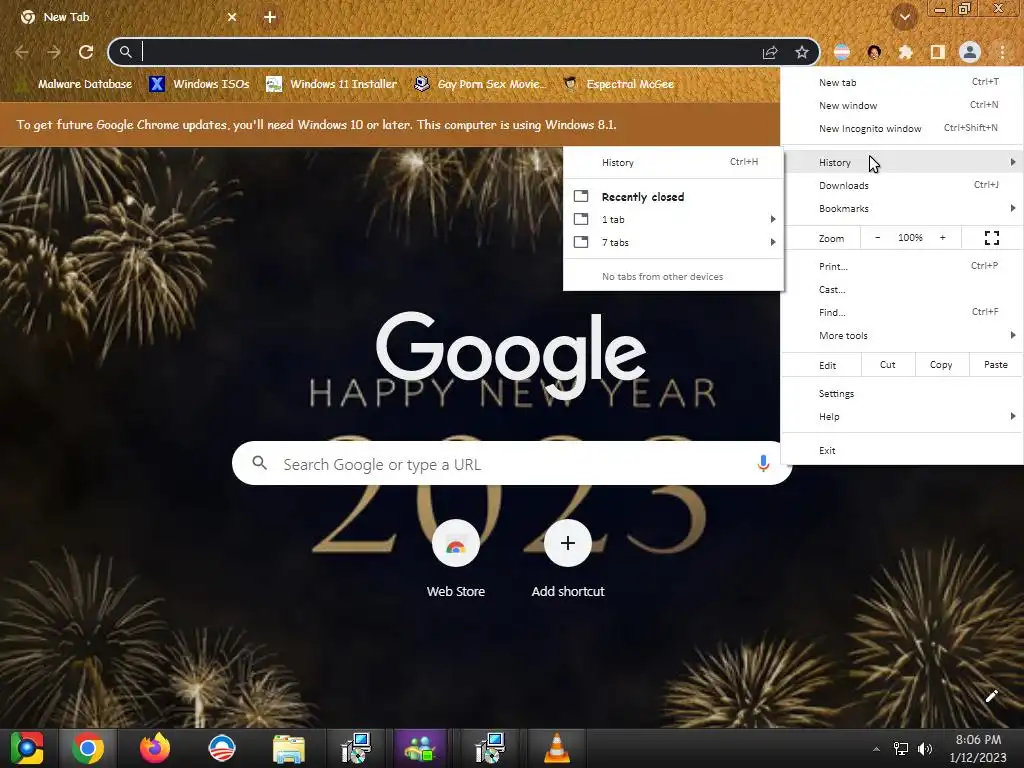Viewport: 1024px width, 768px height.
Task: Open full History page from submenu Ctrl+H
Action: (673, 162)
